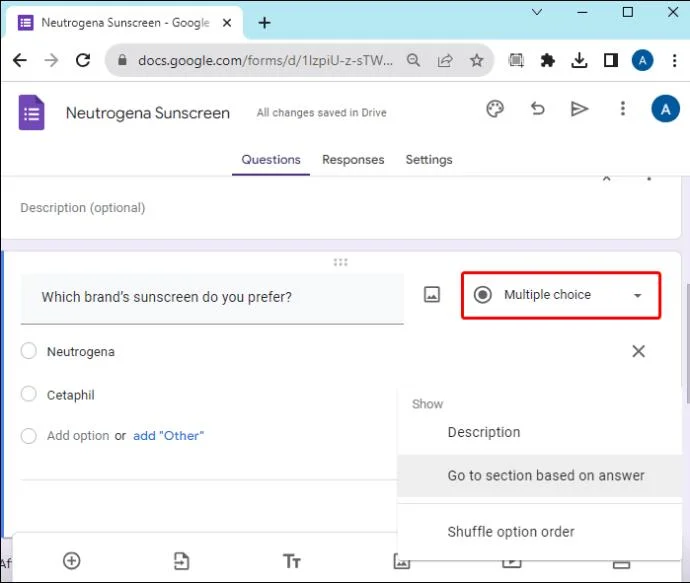Viewport: 690px width, 583px height.
Task: Click the Add option radio circle
Action: (x=29, y=436)
